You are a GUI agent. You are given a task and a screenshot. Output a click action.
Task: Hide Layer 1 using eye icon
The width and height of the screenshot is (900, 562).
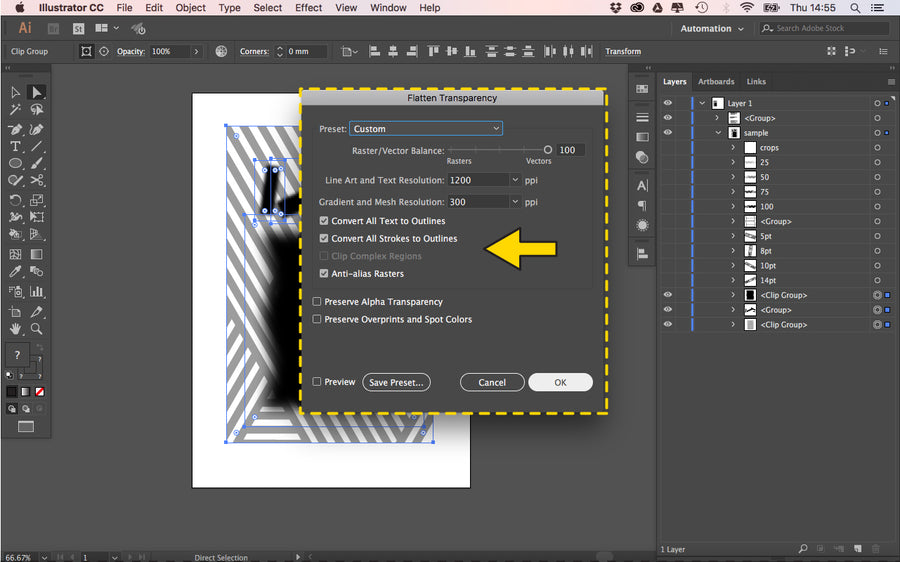668,103
